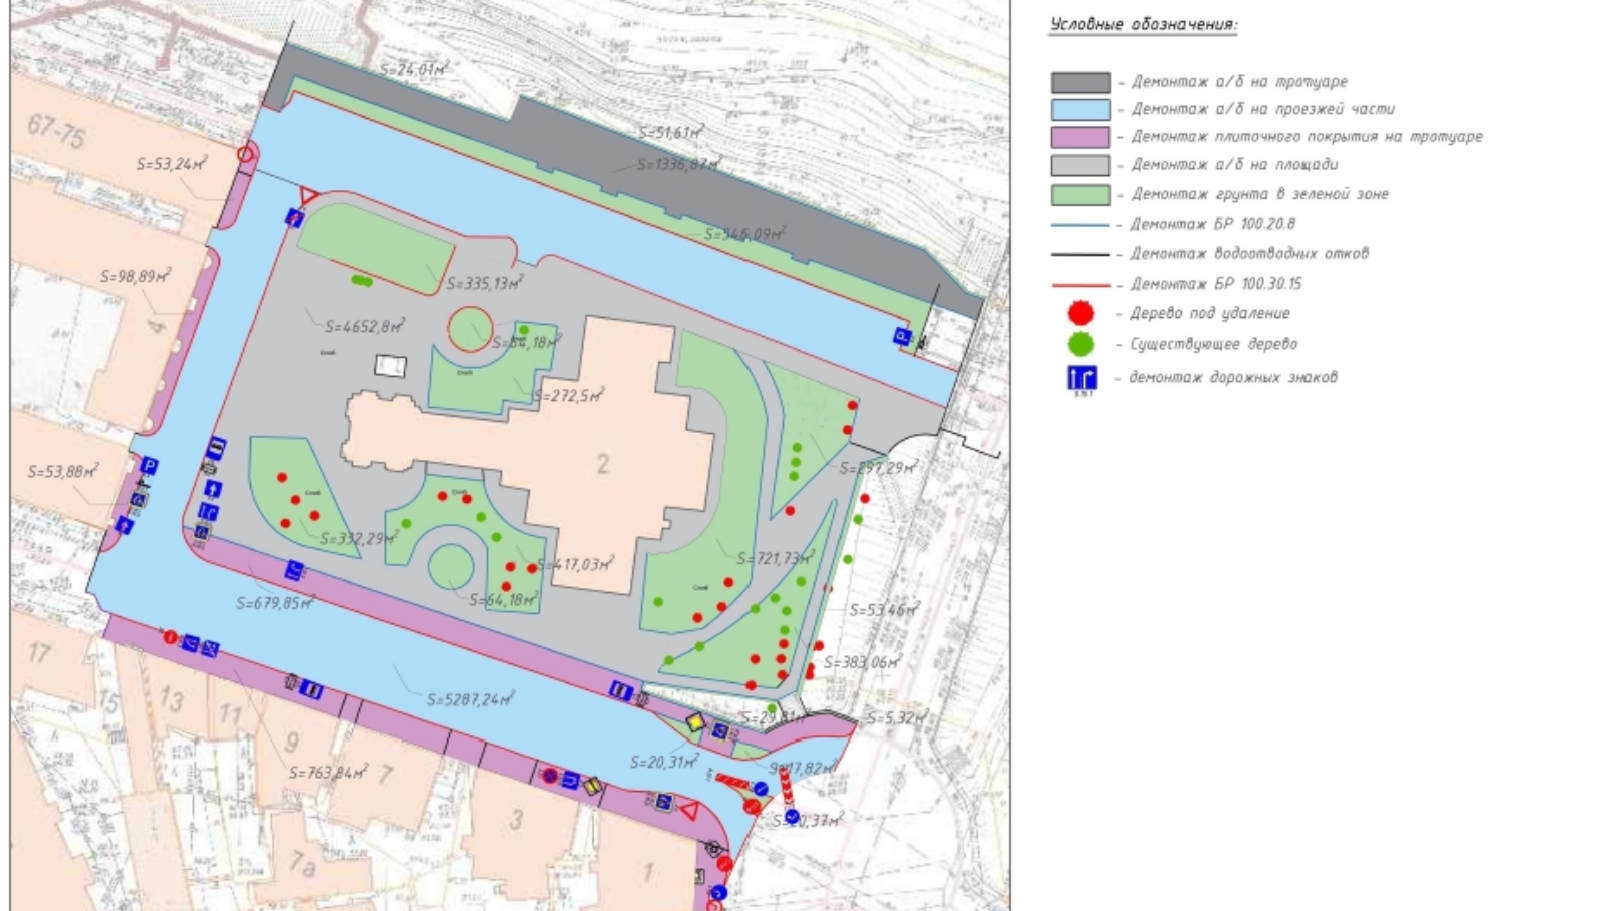The image size is (1620, 911).
Task: Click the red circular sign left of S=53,24
Action: click(245, 154)
